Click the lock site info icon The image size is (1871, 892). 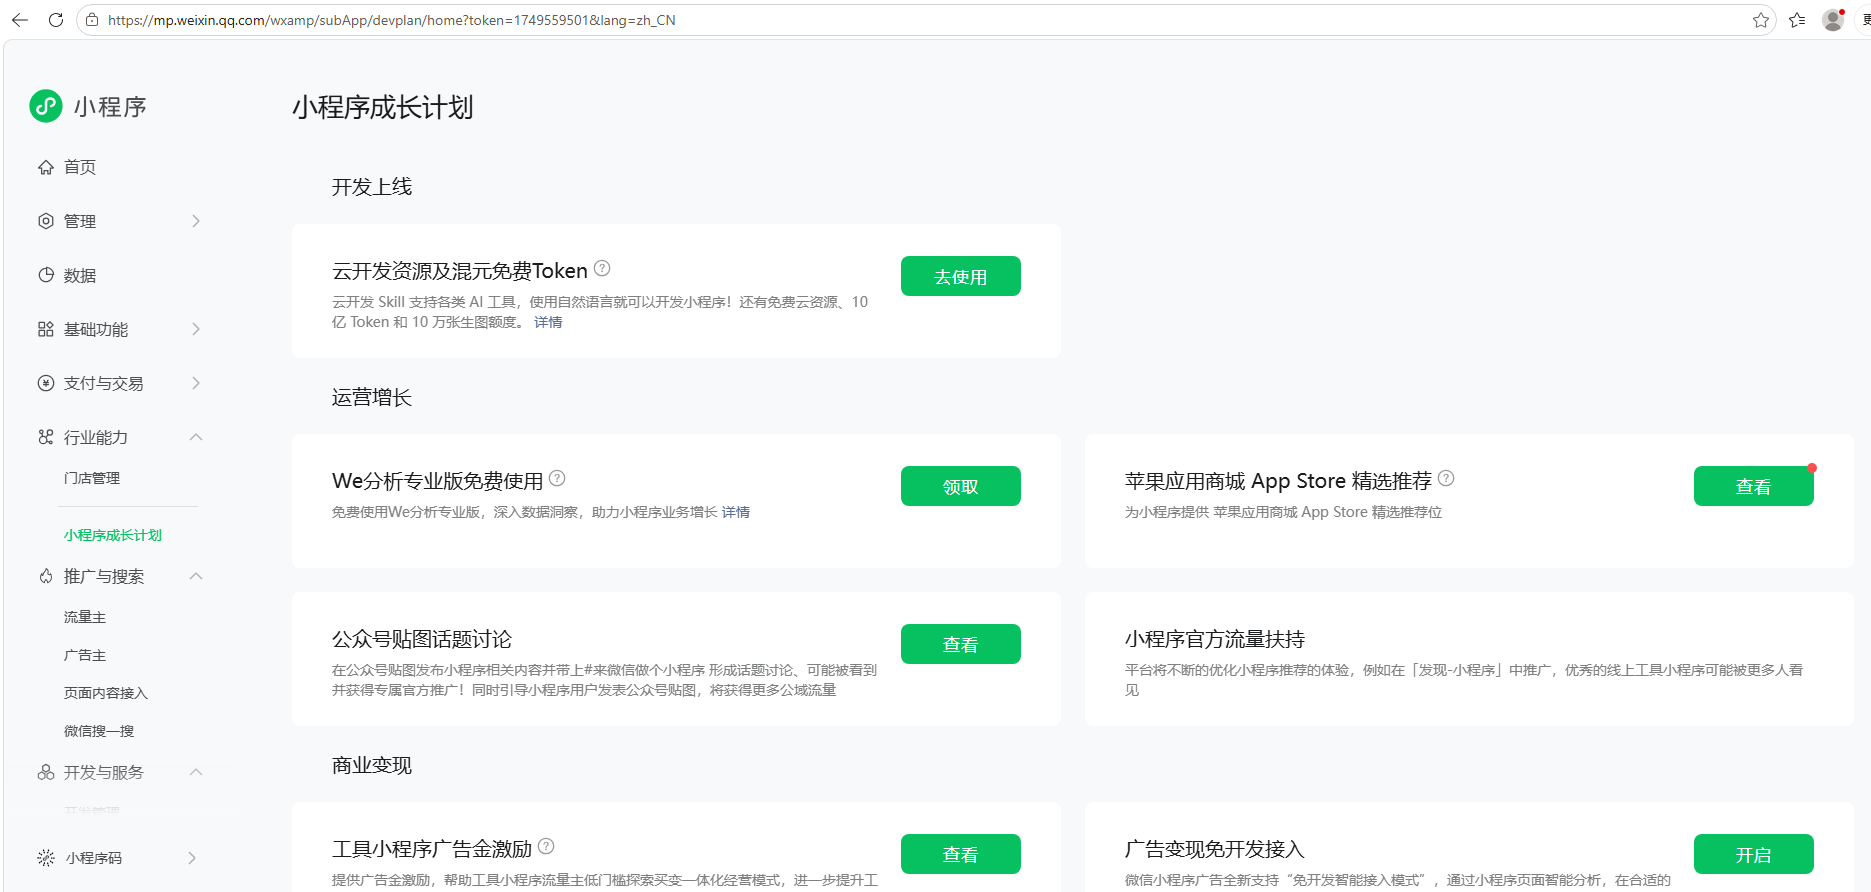[92, 20]
